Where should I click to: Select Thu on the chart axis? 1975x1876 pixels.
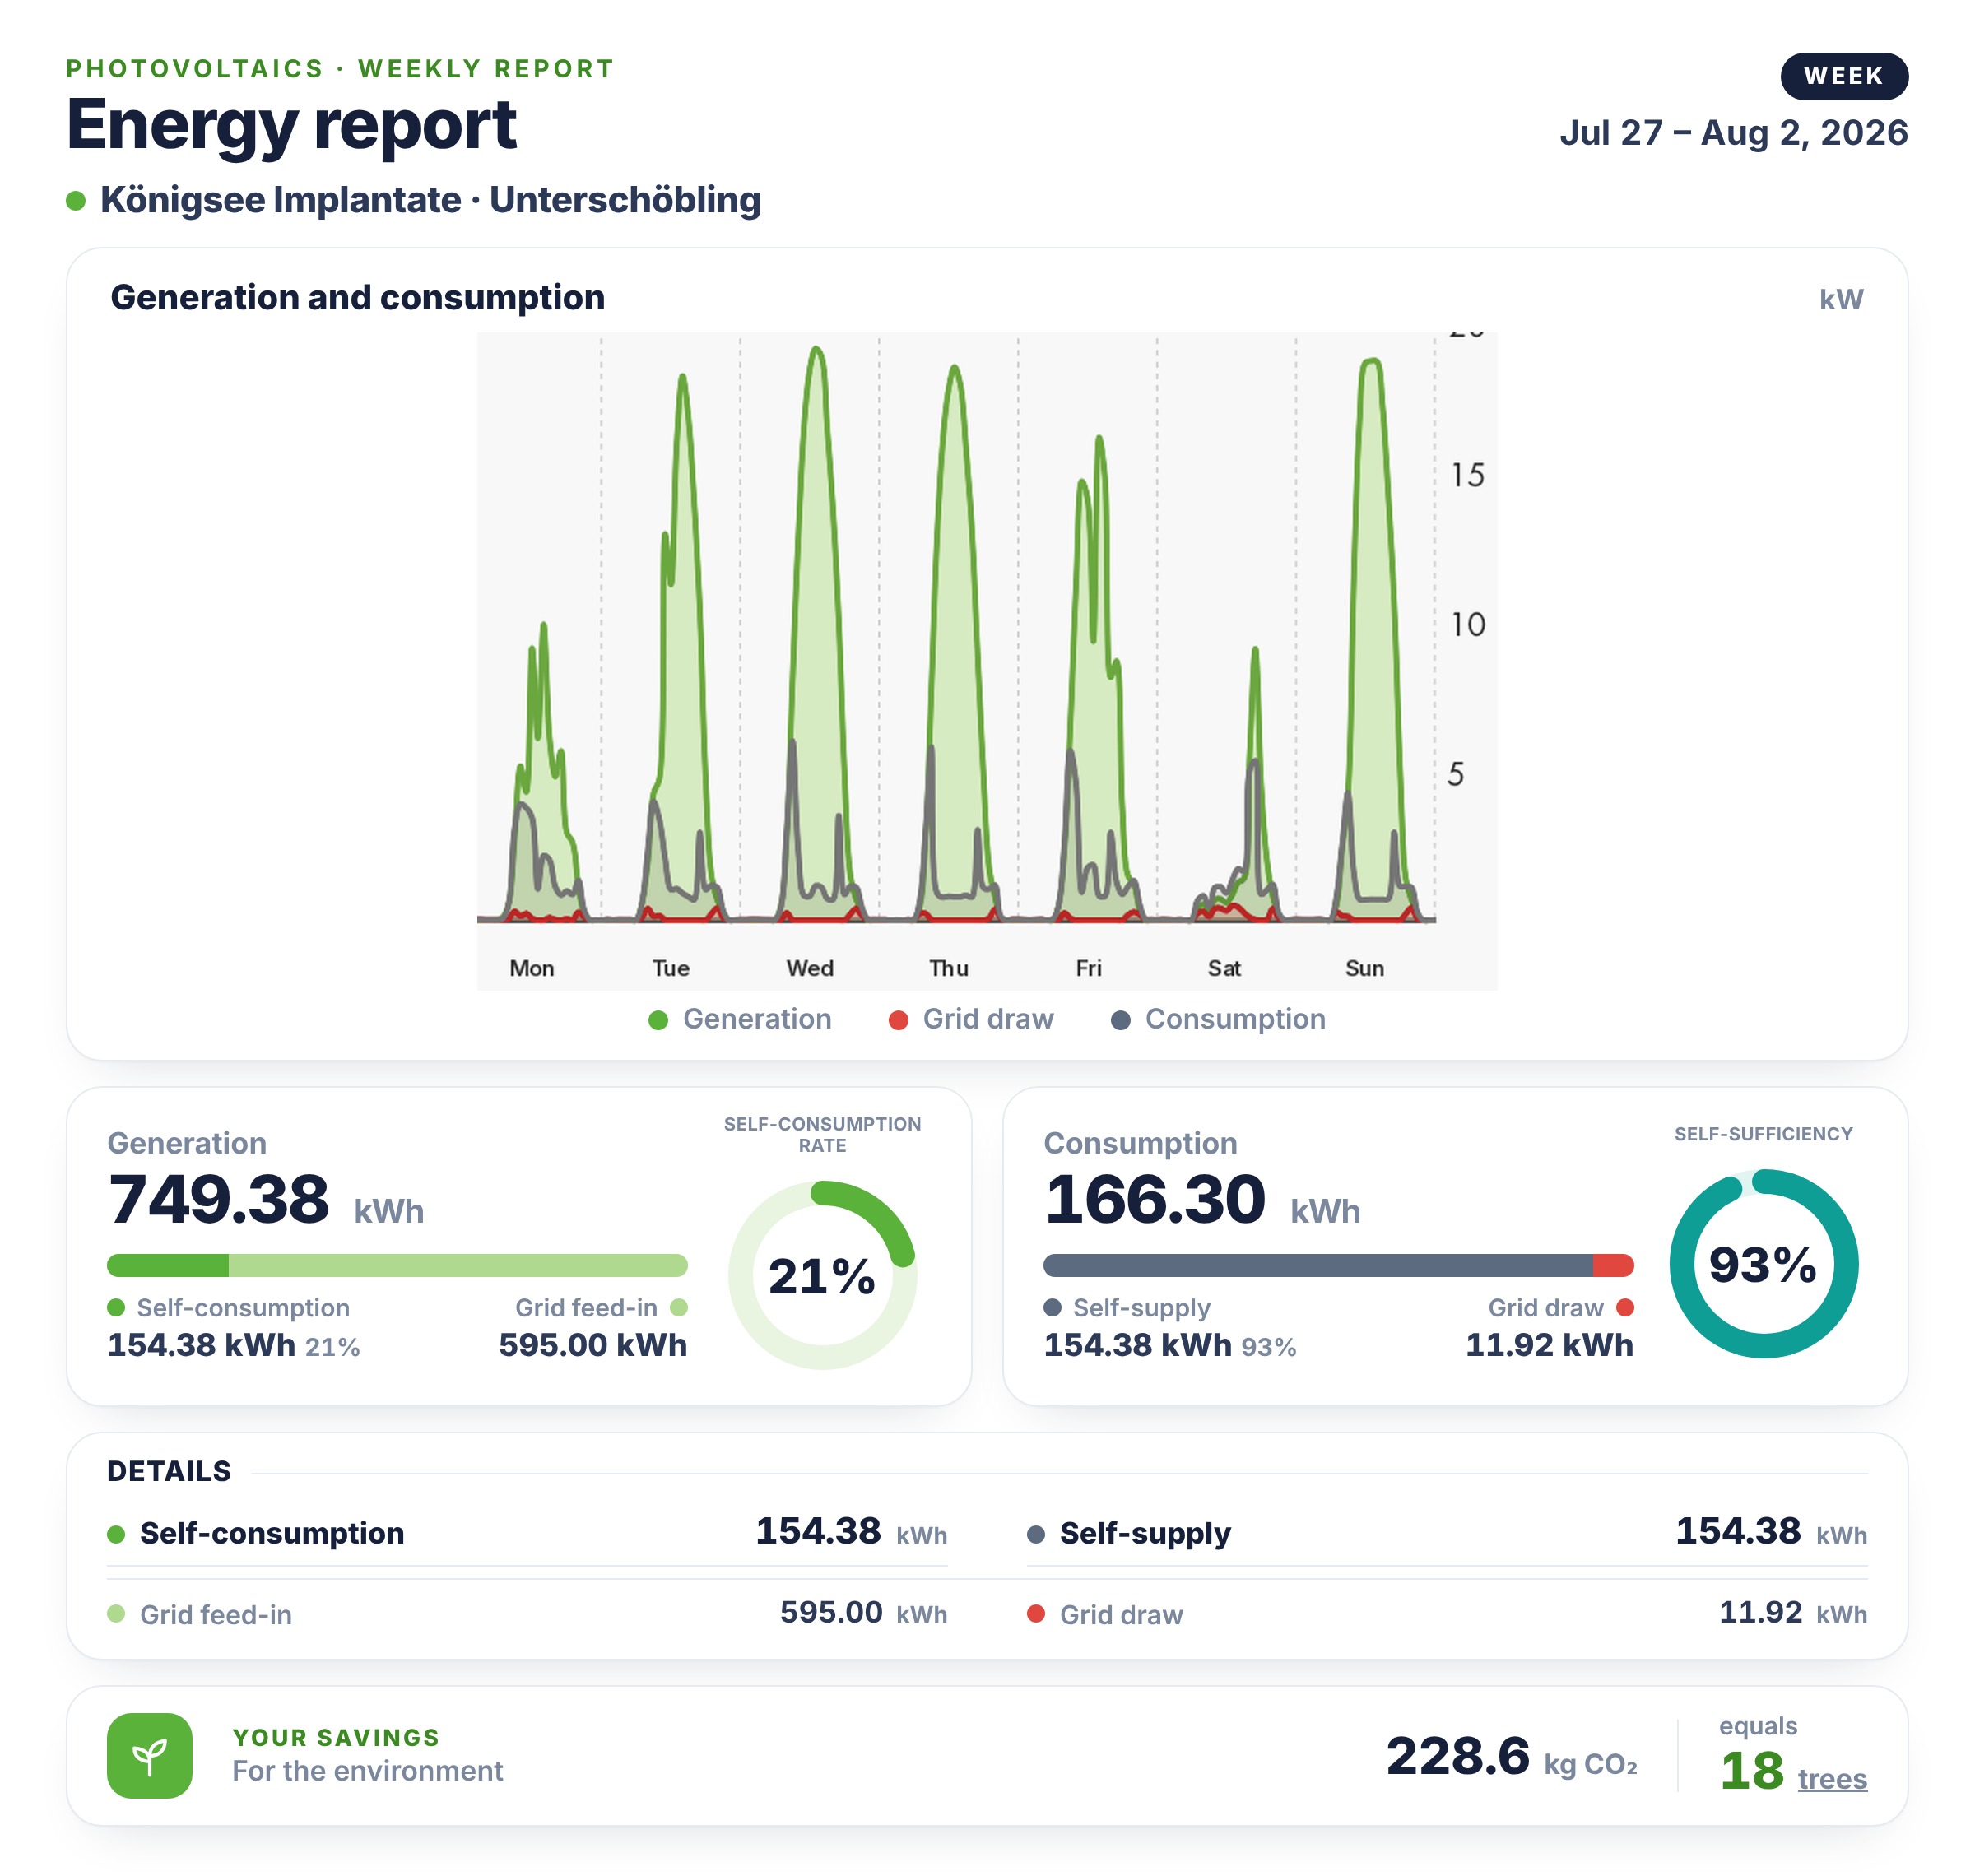click(948, 968)
